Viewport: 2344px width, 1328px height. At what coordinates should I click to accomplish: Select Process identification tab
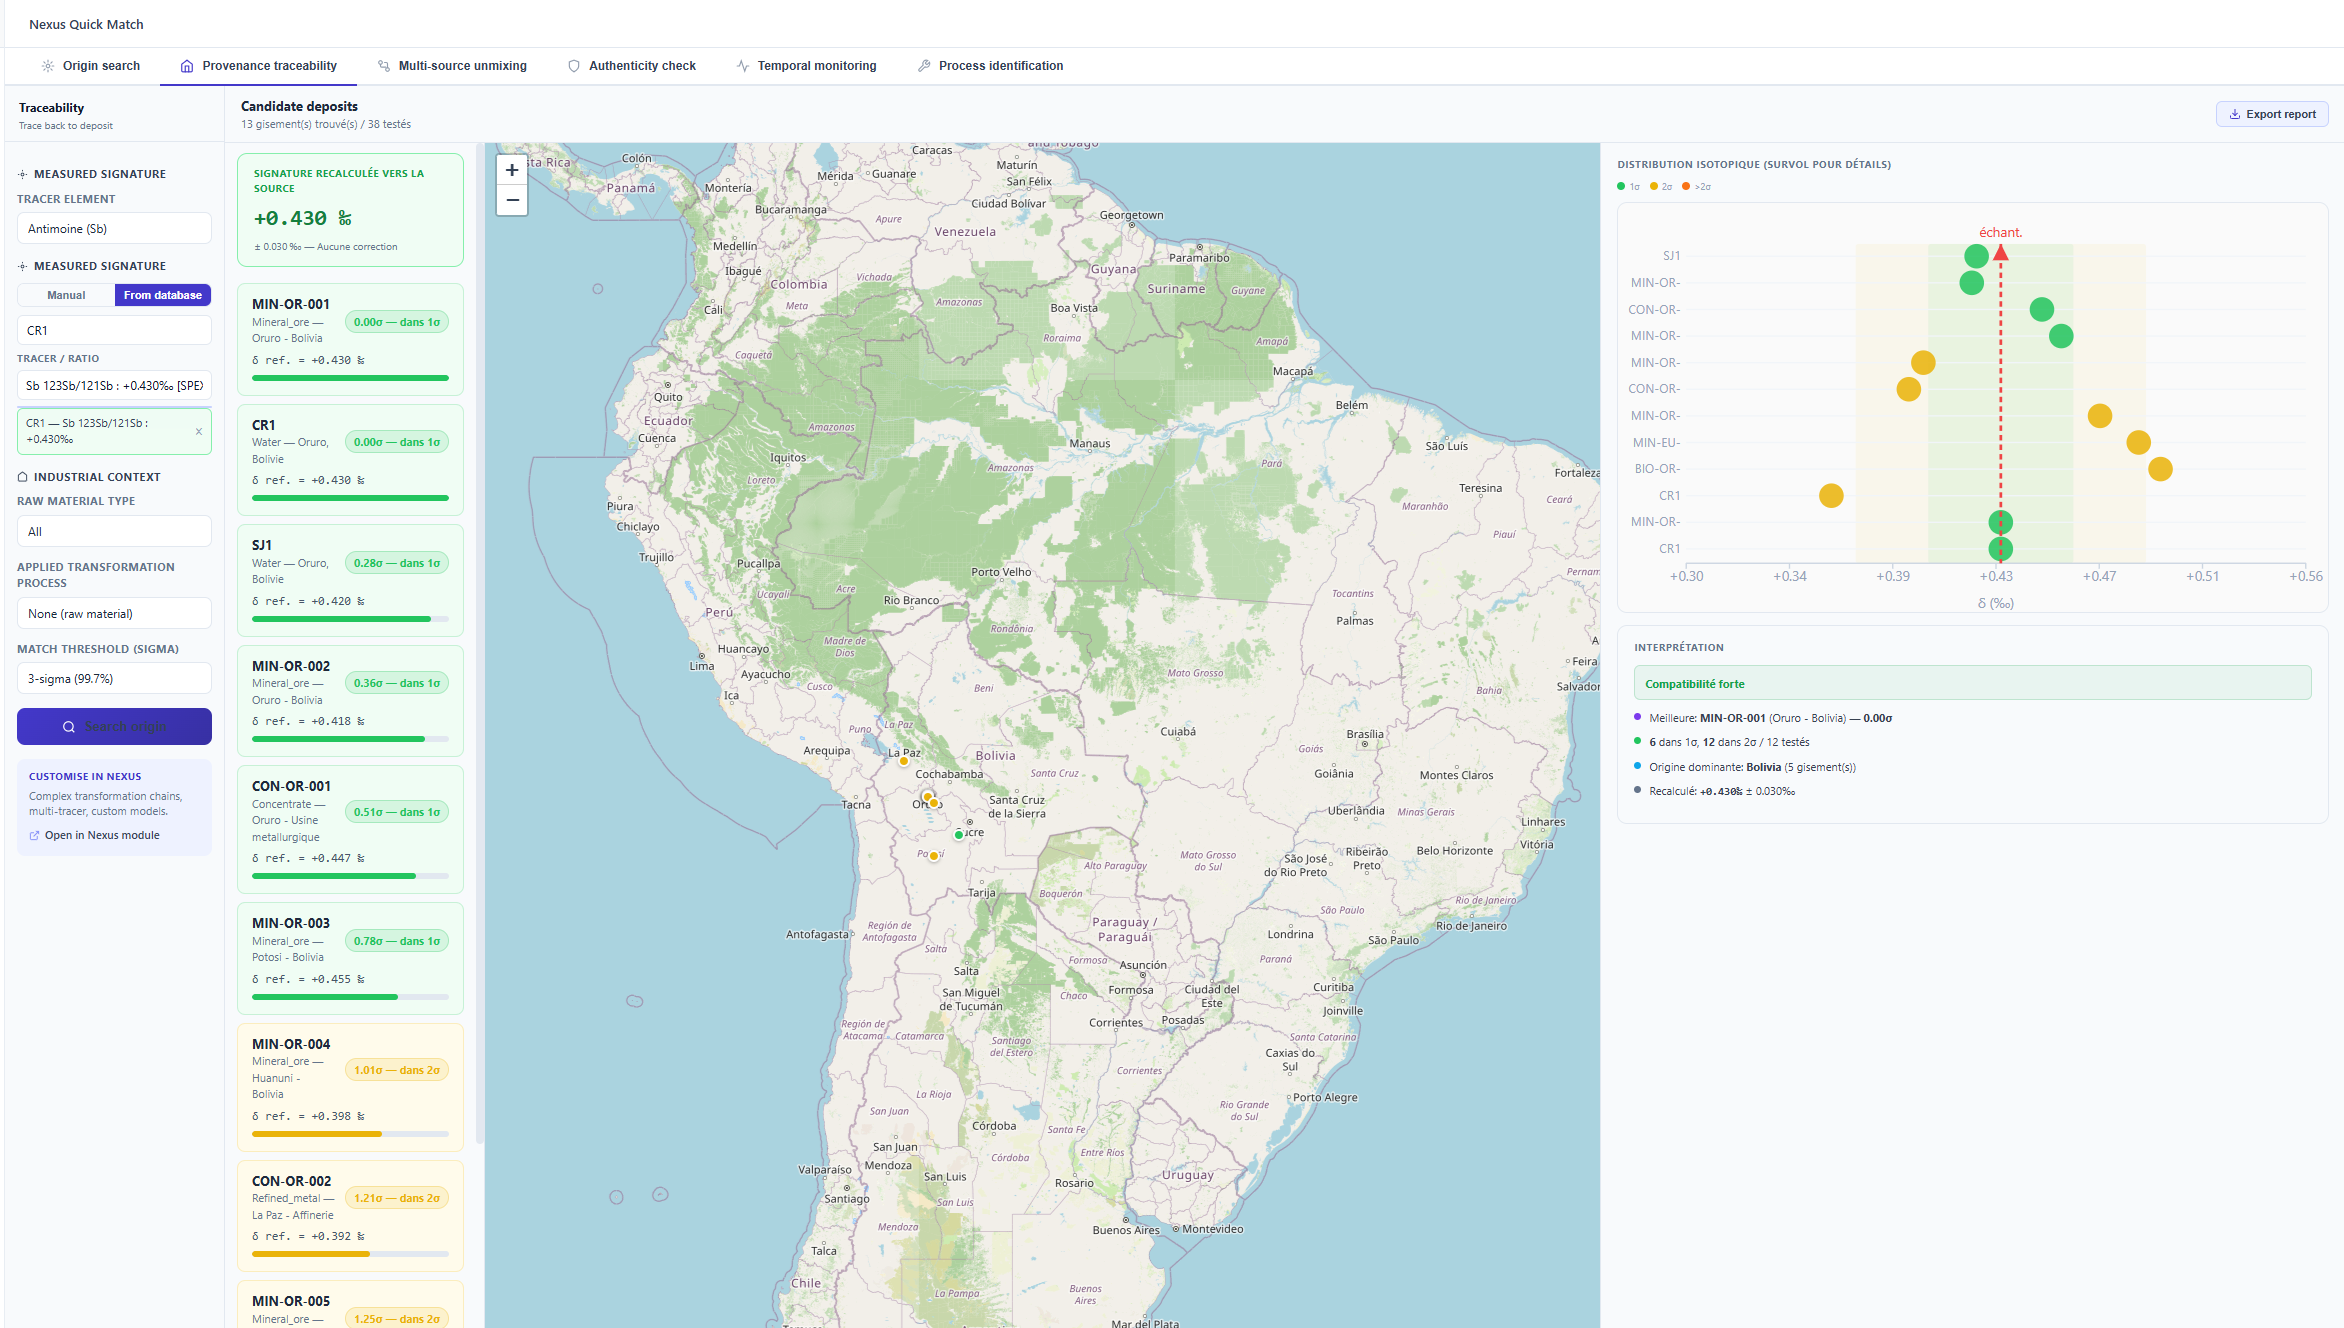click(x=990, y=66)
